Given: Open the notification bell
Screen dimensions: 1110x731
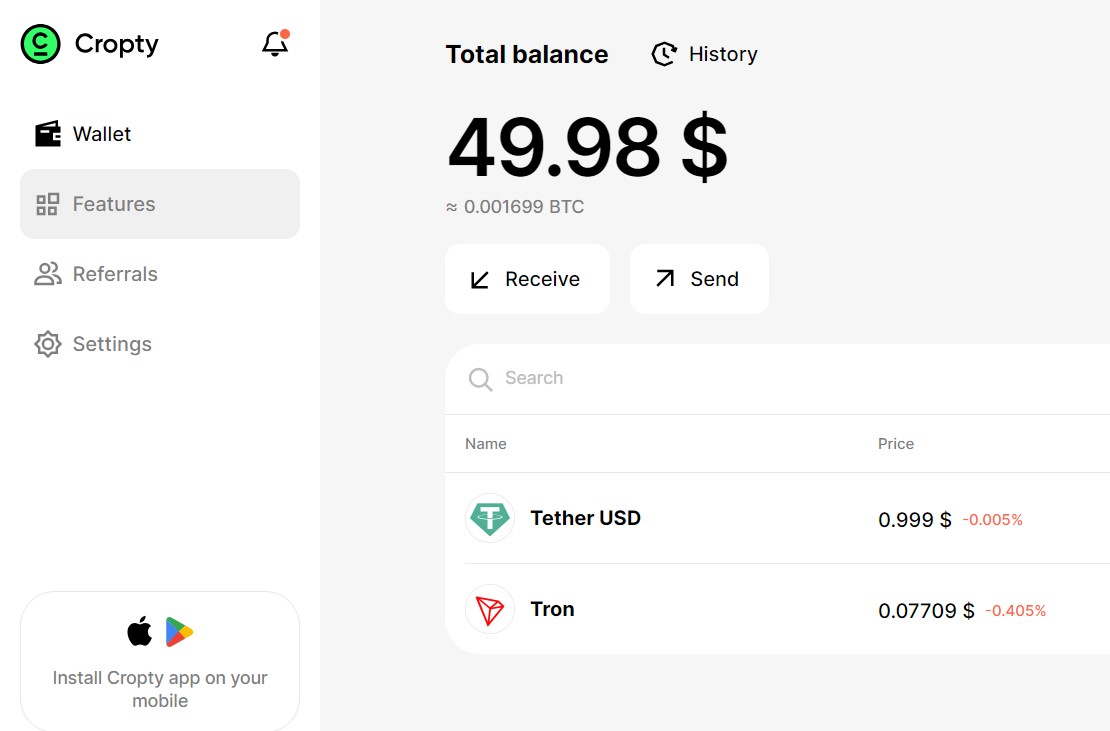Looking at the screenshot, I should [x=274, y=44].
